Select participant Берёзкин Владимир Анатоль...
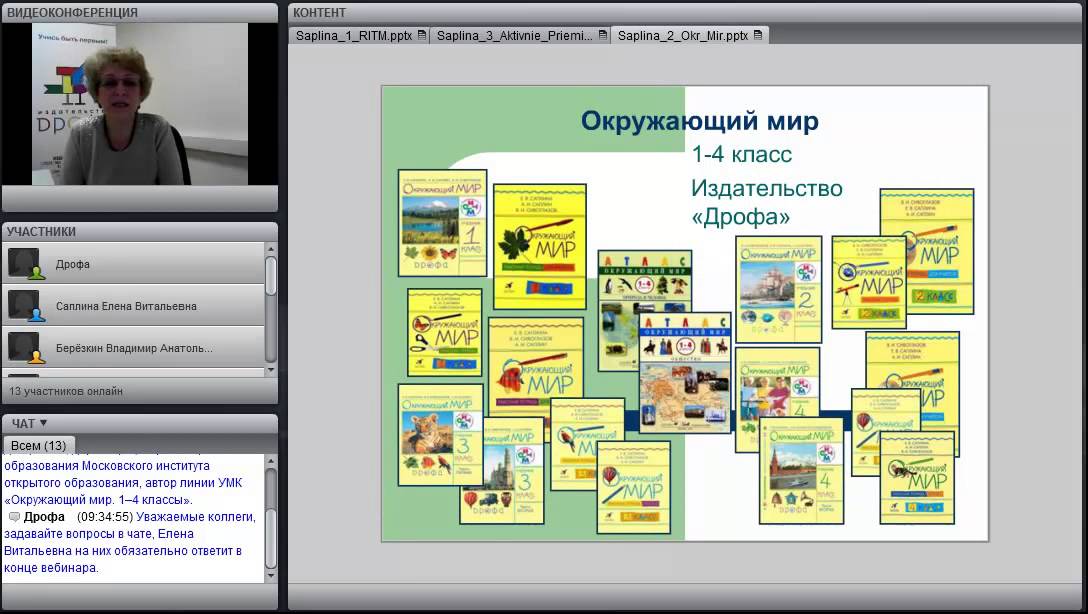Screen dimensions: 1088x614 tap(133, 347)
